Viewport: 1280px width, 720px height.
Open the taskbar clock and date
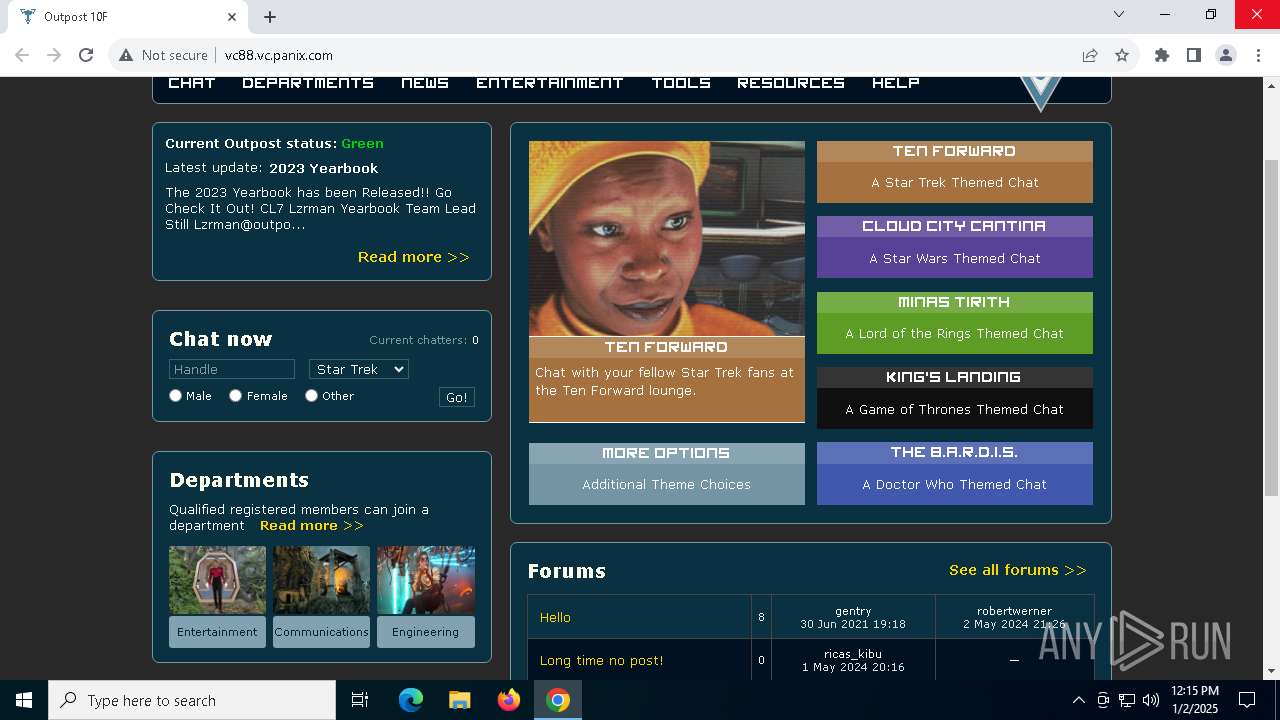click(x=1194, y=700)
